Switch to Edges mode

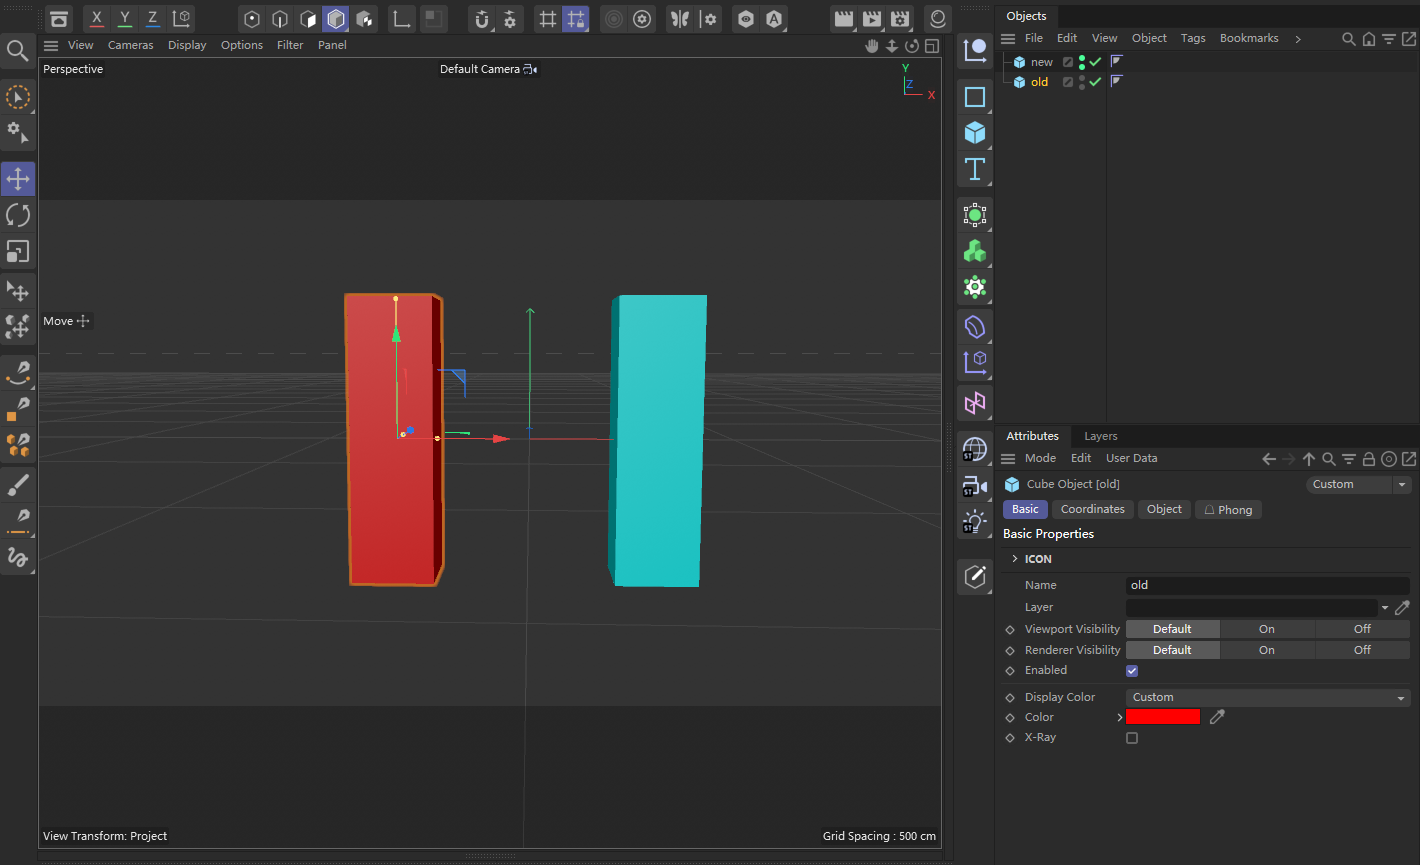coord(280,18)
